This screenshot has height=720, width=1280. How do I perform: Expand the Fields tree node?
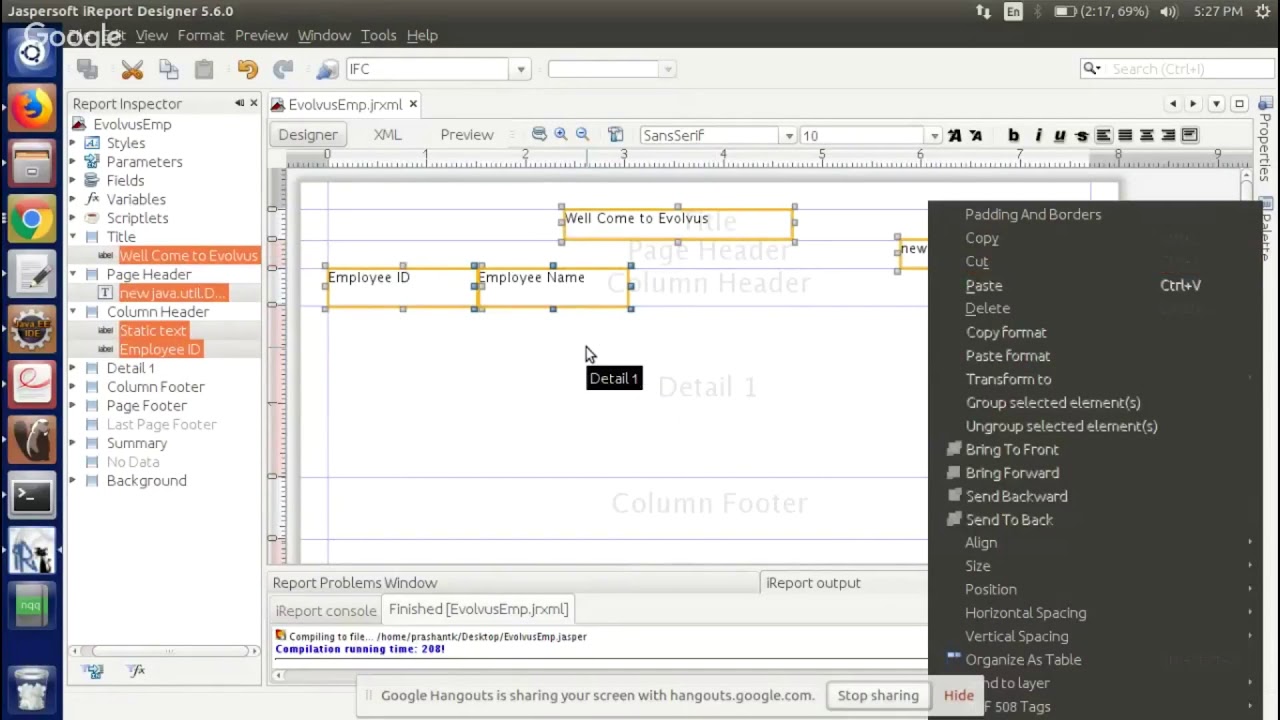pyautogui.click(x=72, y=181)
